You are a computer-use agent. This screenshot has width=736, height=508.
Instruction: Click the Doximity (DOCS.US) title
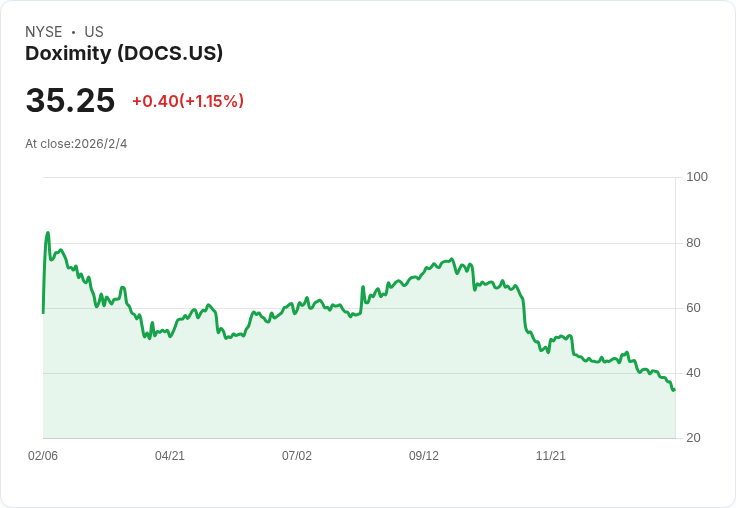[124, 54]
